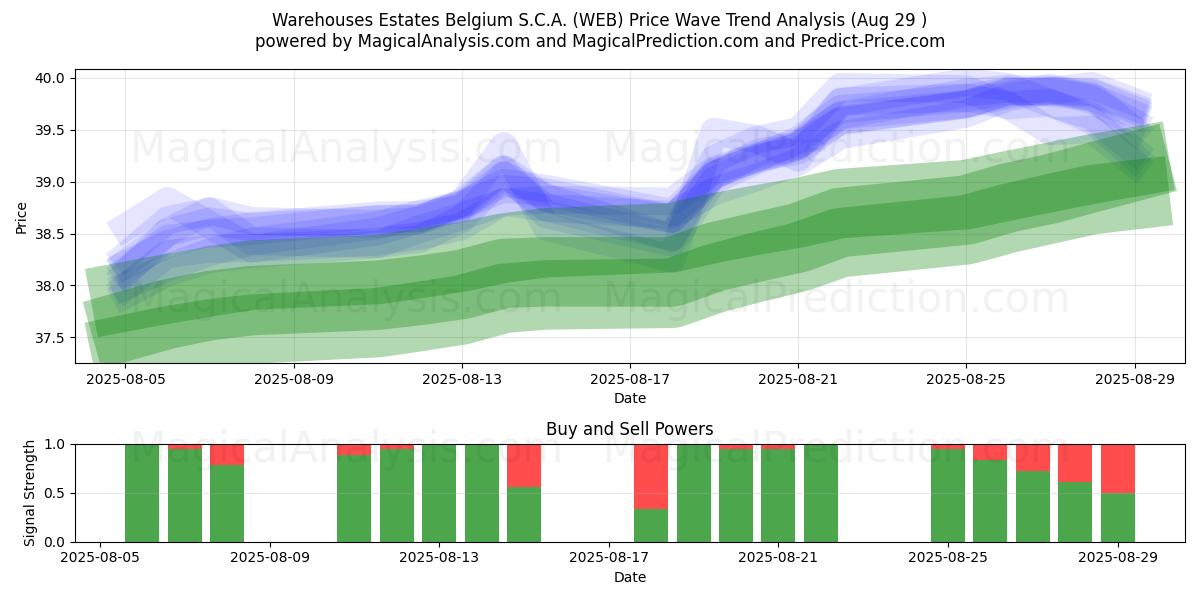The image size is (1200, 600).
Task: Click the 2025-08-21 date tick on bar chart
Action: pos(778,558)
